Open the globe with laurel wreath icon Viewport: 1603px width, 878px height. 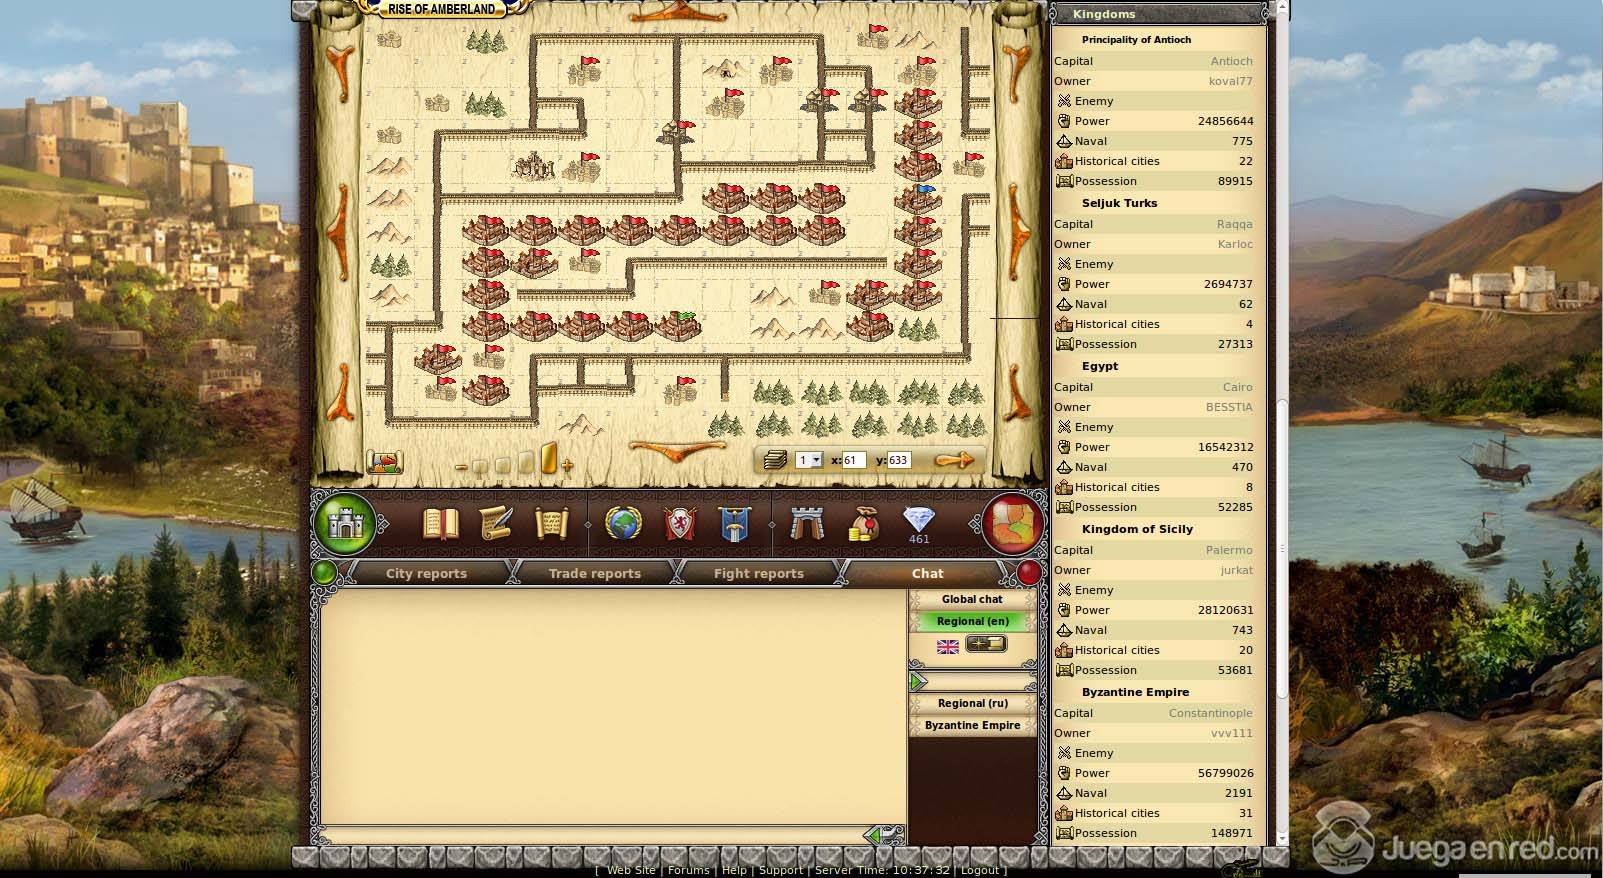[x=623, y=523]
